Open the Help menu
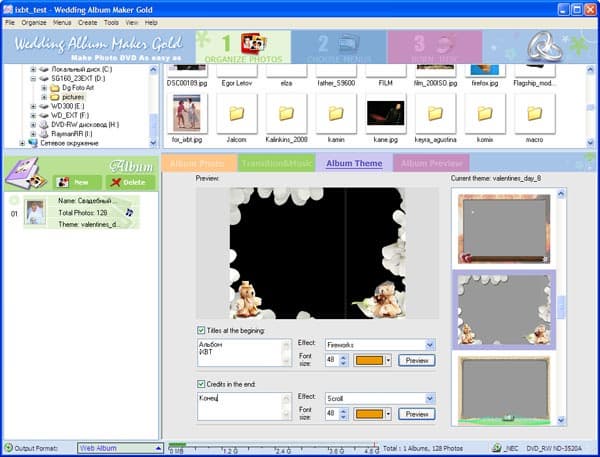The width and height of the screenshot is (600, 457). click(151, 23)
